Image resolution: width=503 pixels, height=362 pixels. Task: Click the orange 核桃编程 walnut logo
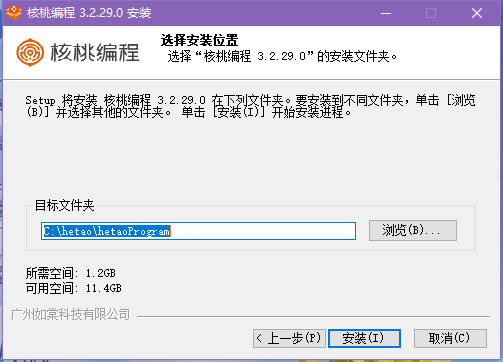click(x=30, y=52)
